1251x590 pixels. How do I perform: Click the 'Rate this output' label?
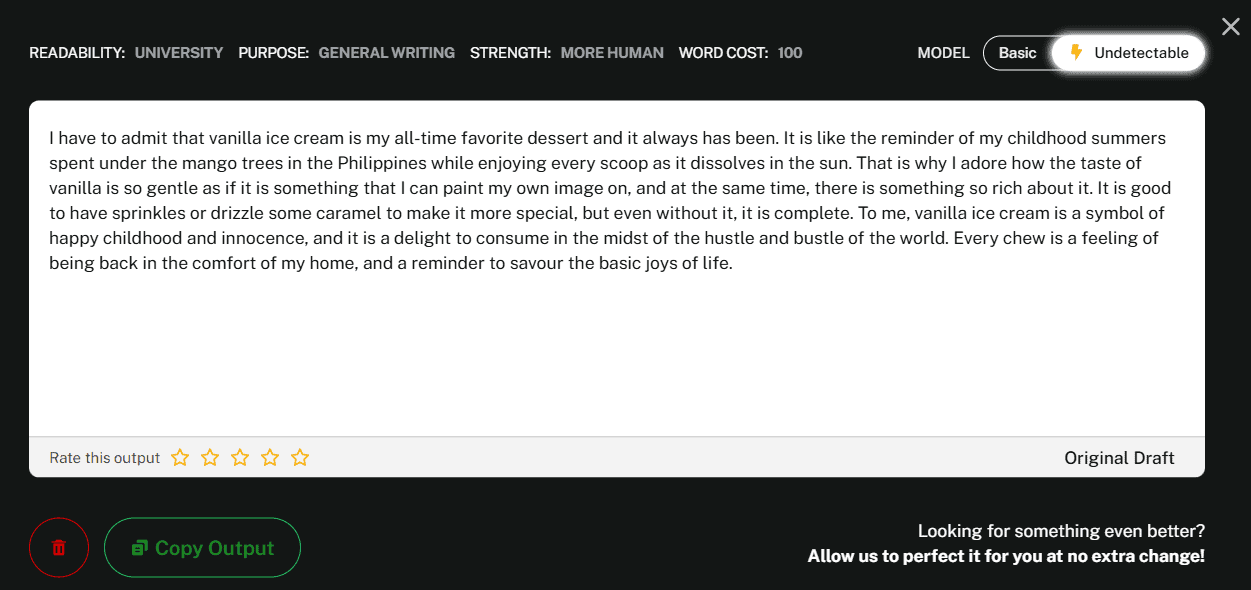(105, 458)
